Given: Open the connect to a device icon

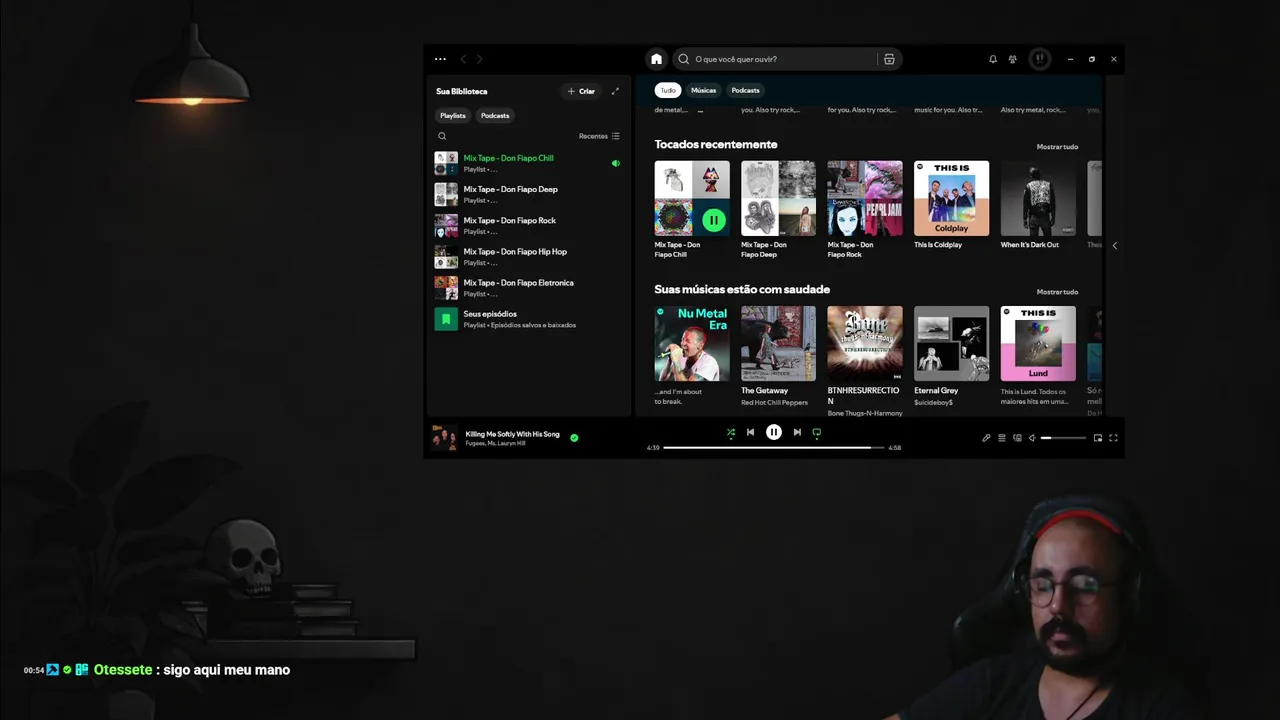Looking at the screenshot, I should pos(1018,438).
